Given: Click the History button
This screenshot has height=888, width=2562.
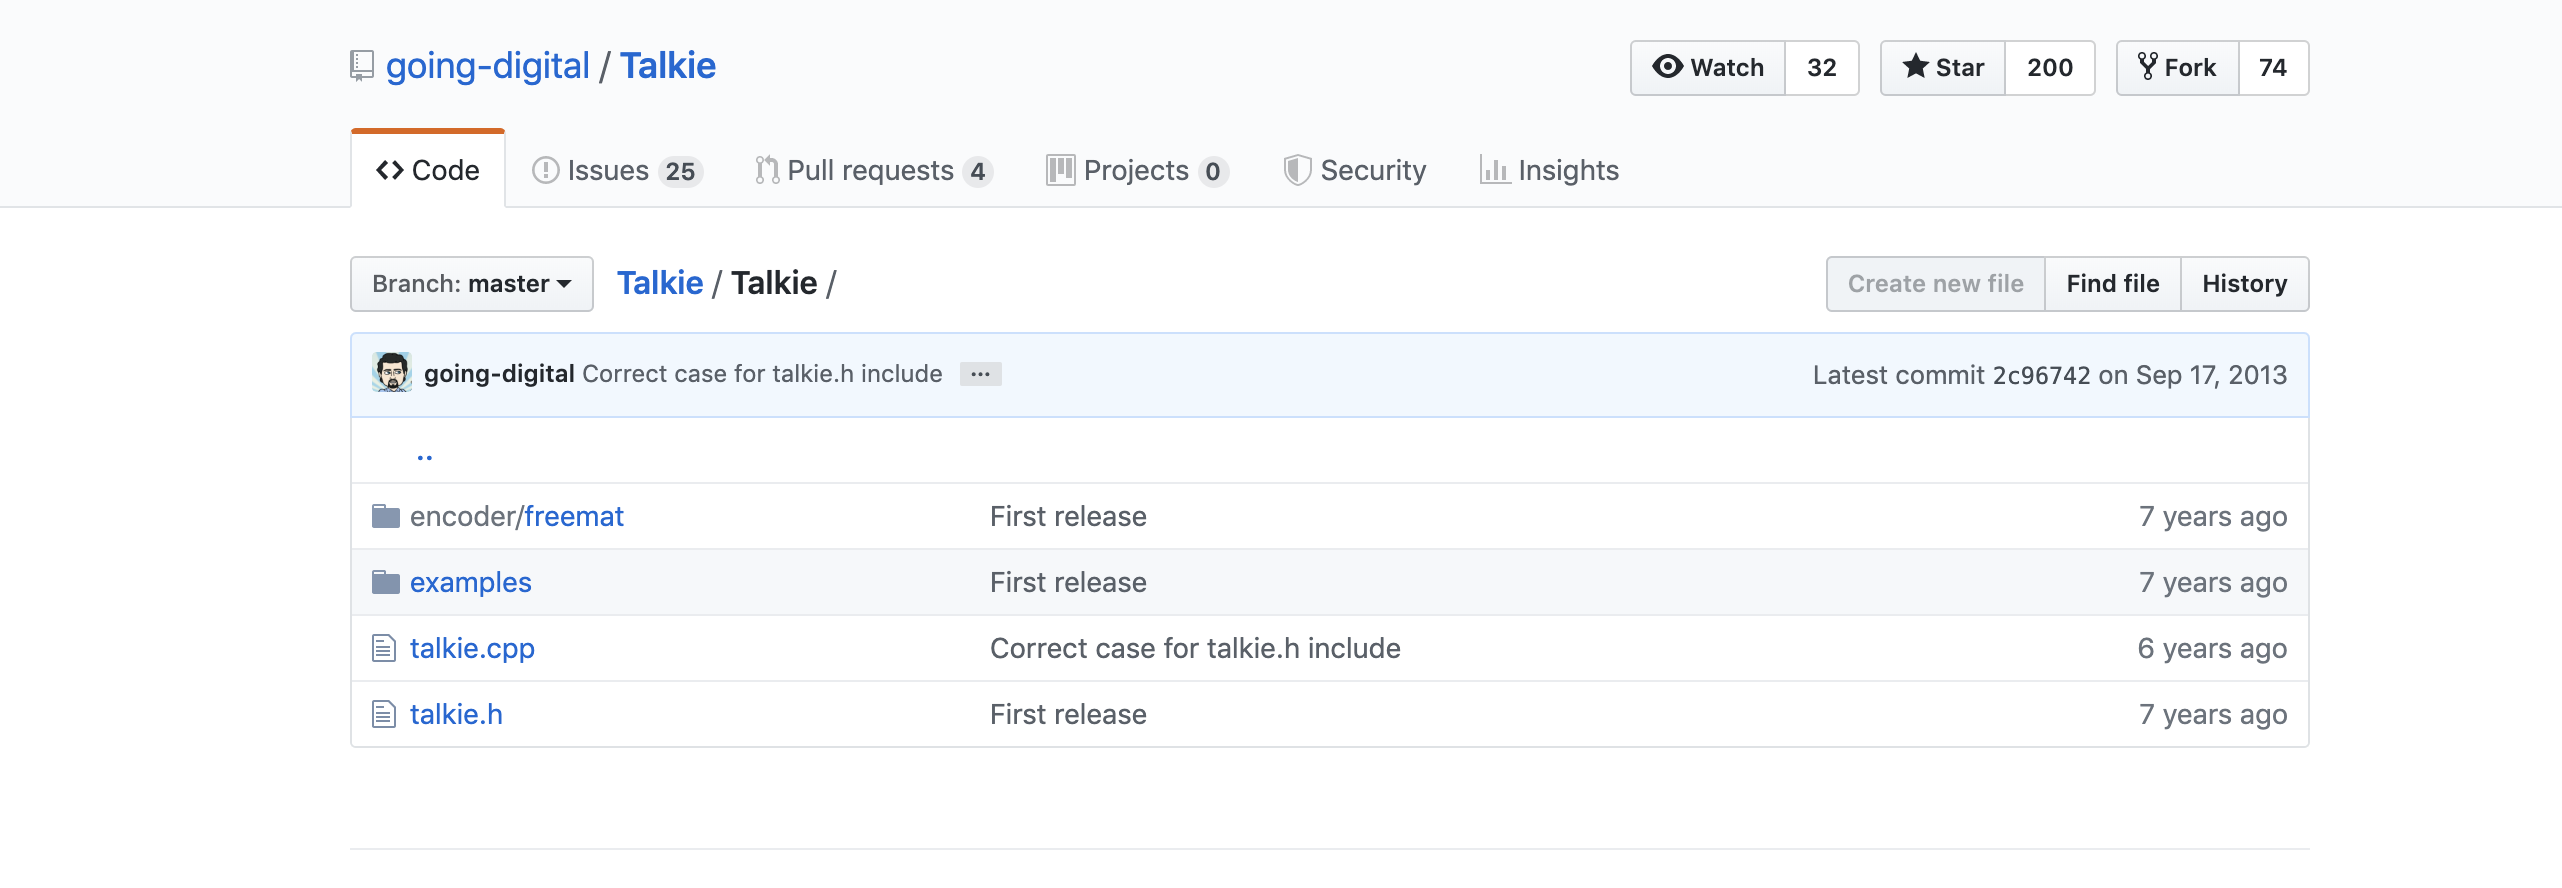Looking at the screenshot, I should [x=2245, y=284].
